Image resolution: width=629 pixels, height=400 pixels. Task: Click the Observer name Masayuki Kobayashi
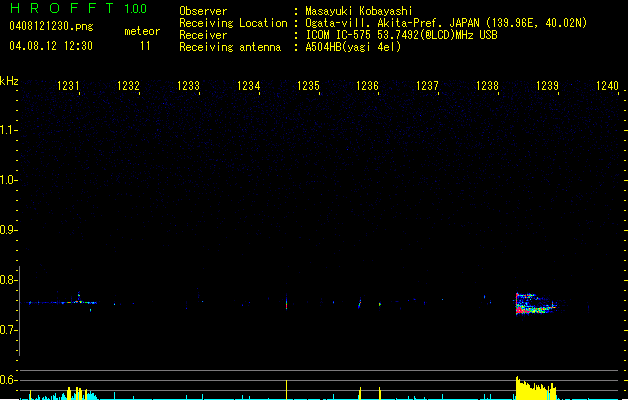359,11
